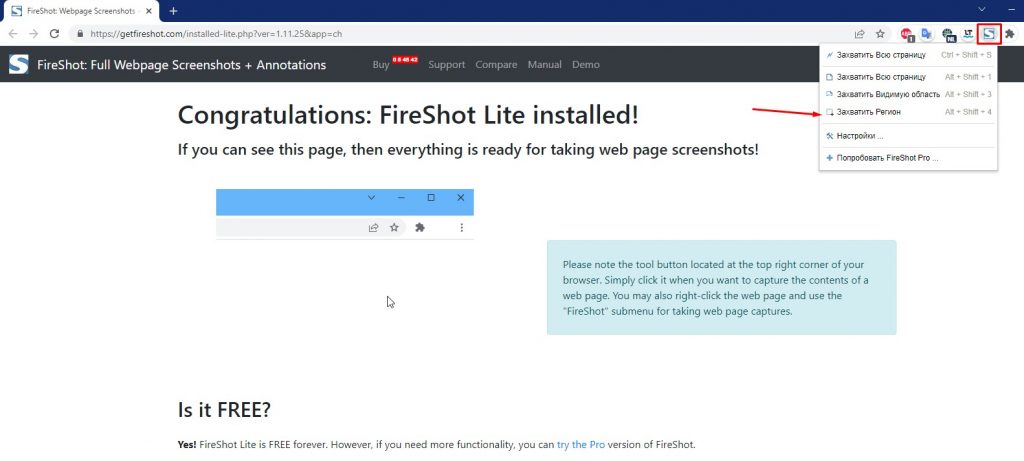Open the Demo link in header

[x=586, y=65]
